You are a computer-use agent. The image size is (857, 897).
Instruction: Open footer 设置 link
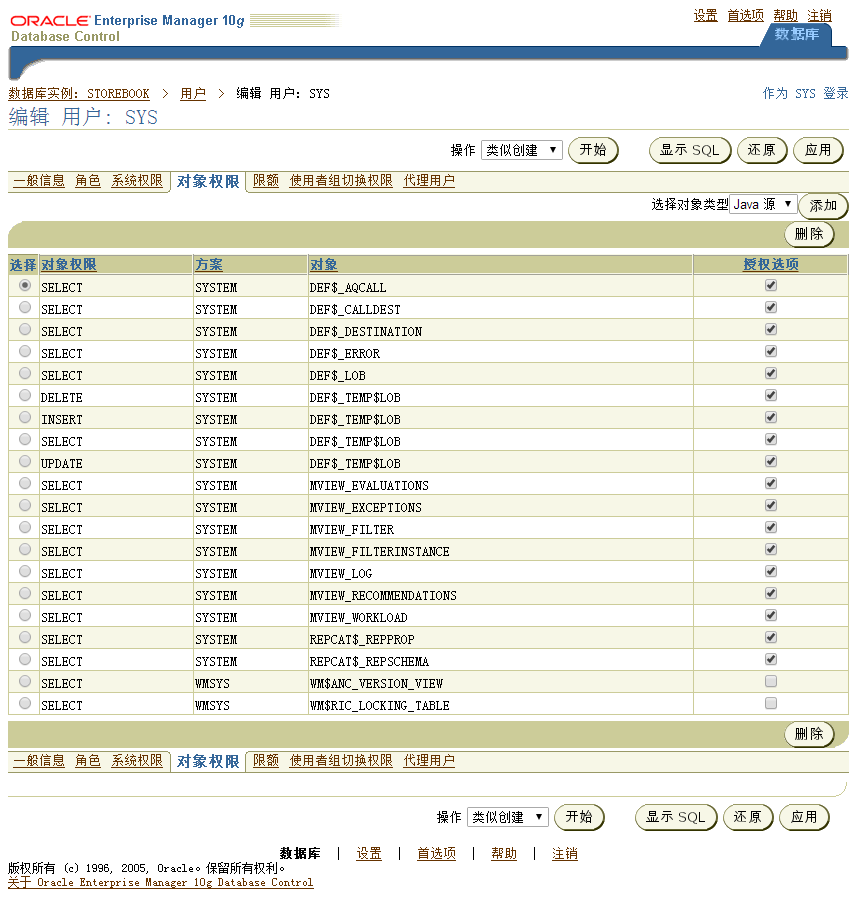[x=369, y=854]
